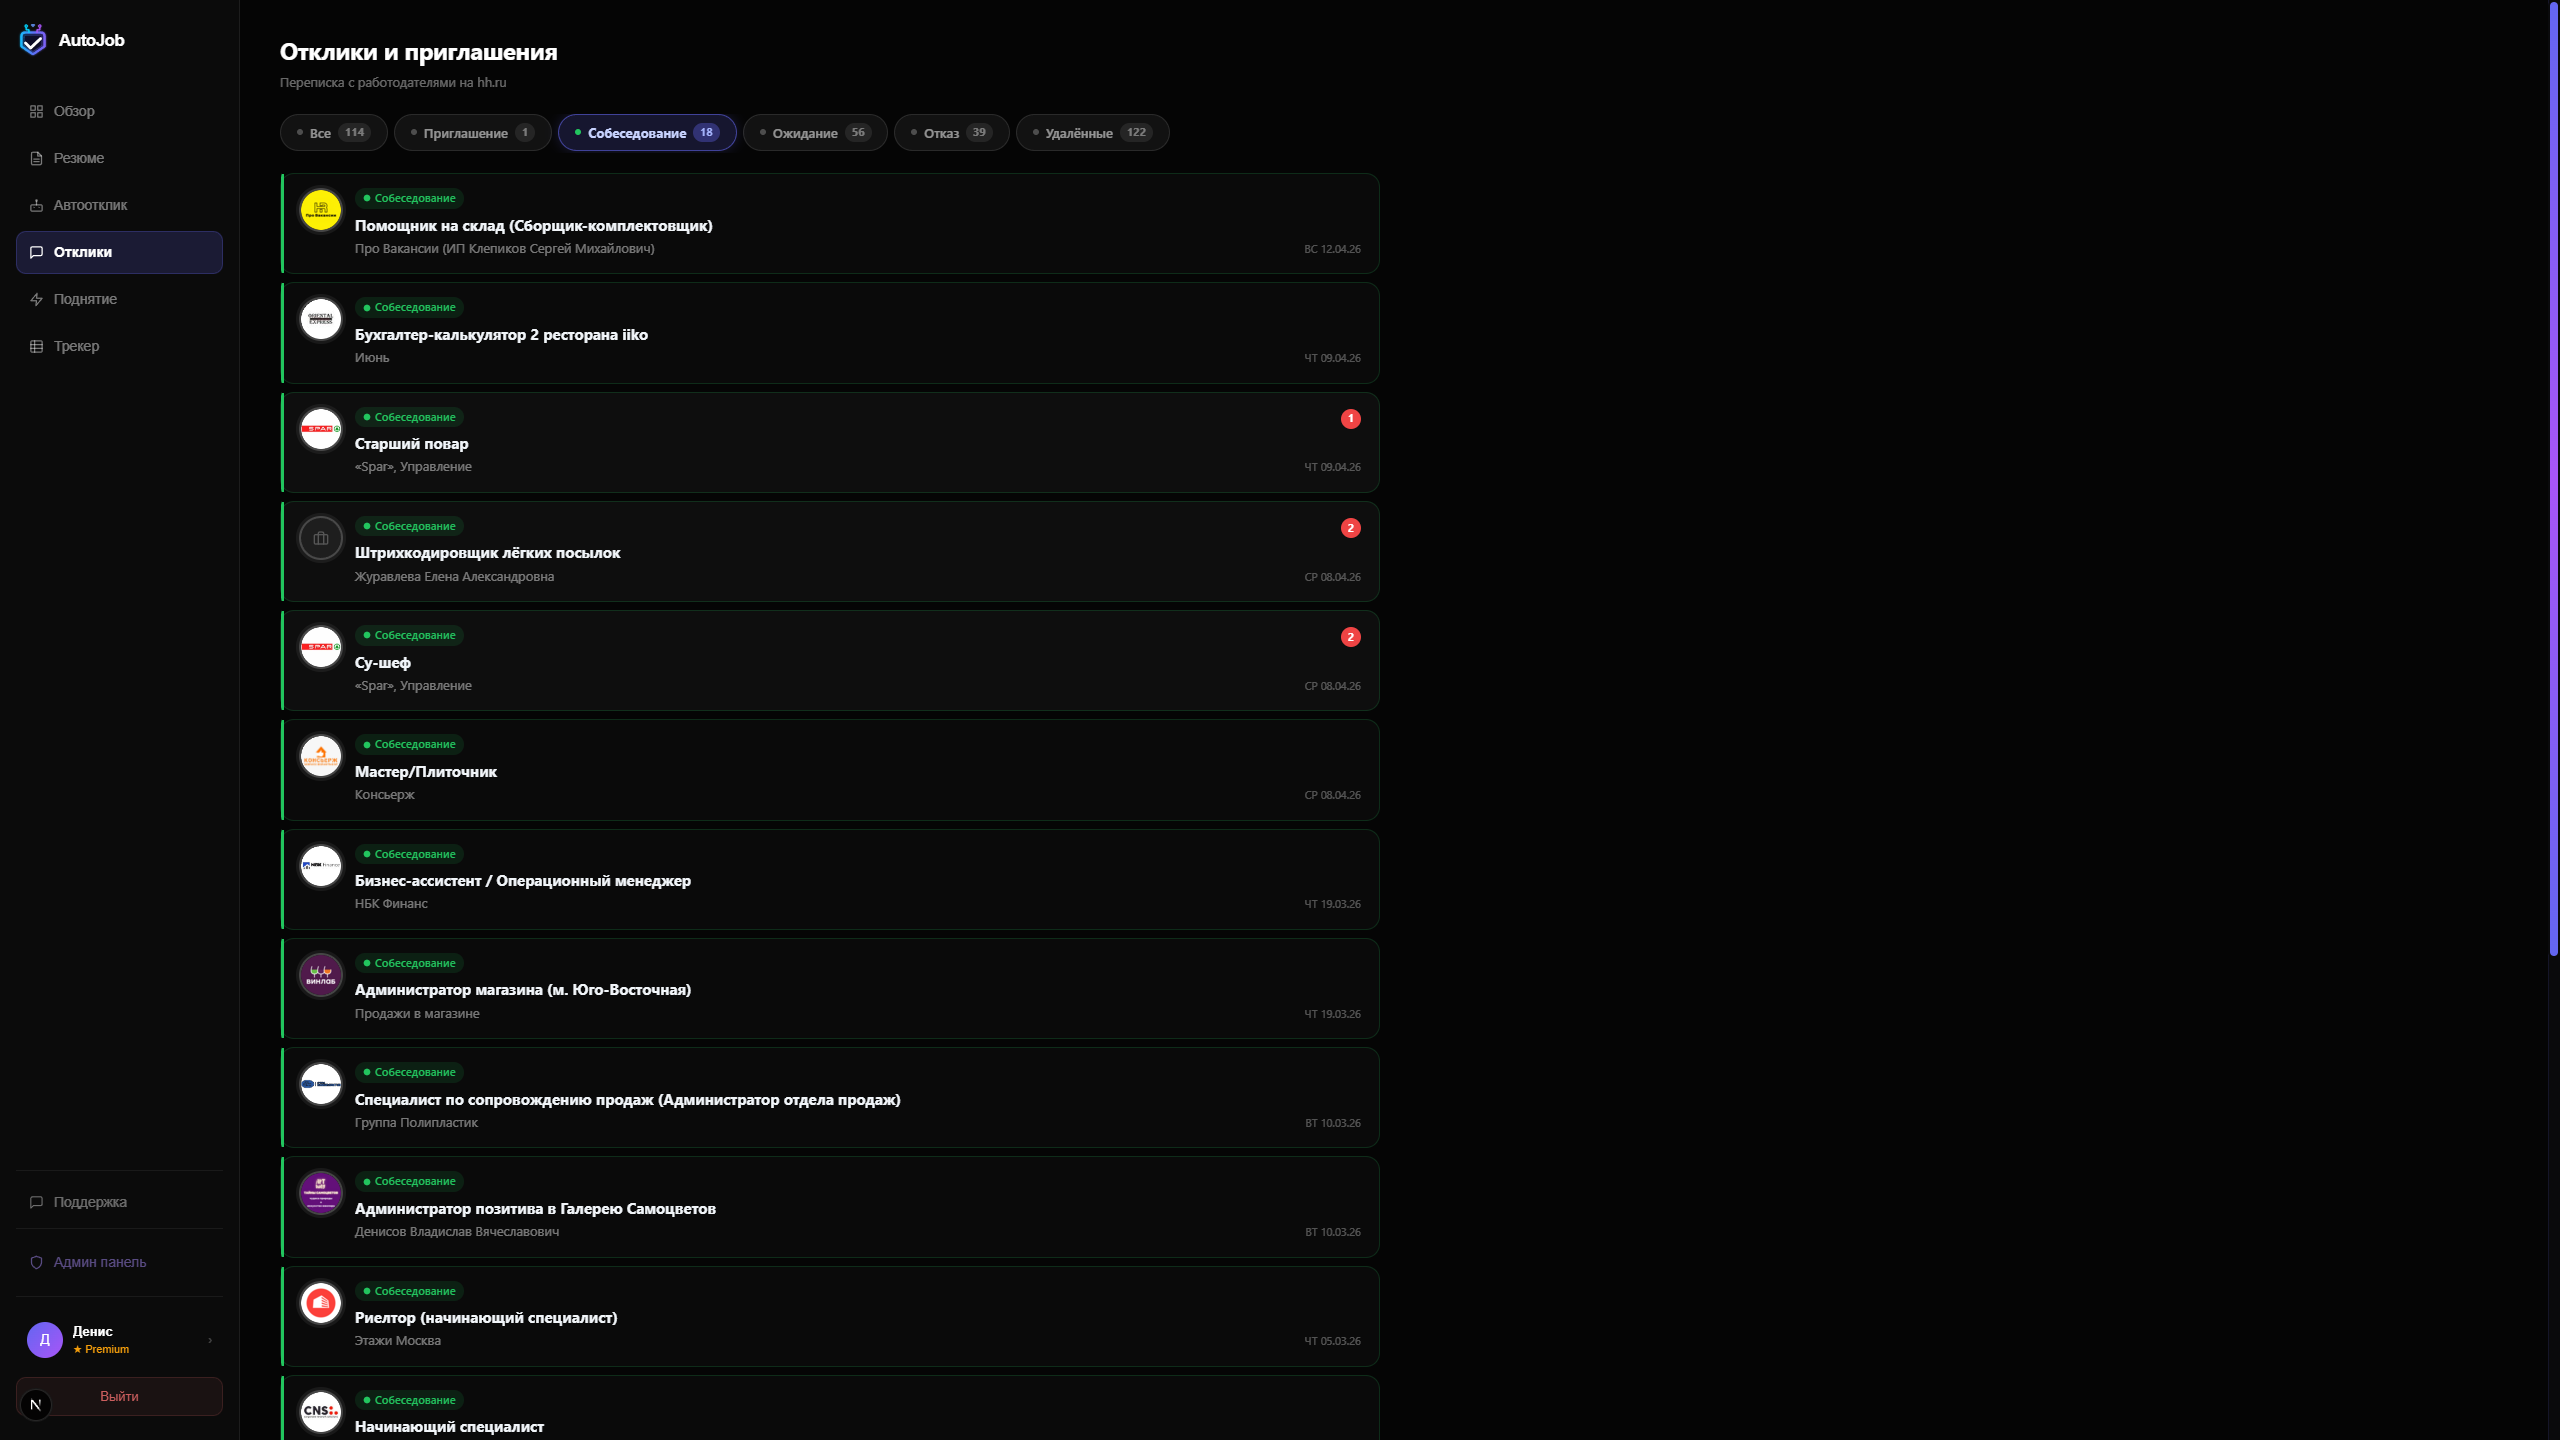Open the Старший повар response card
Screen dimensions: 2560x1440
pos(830,443)
